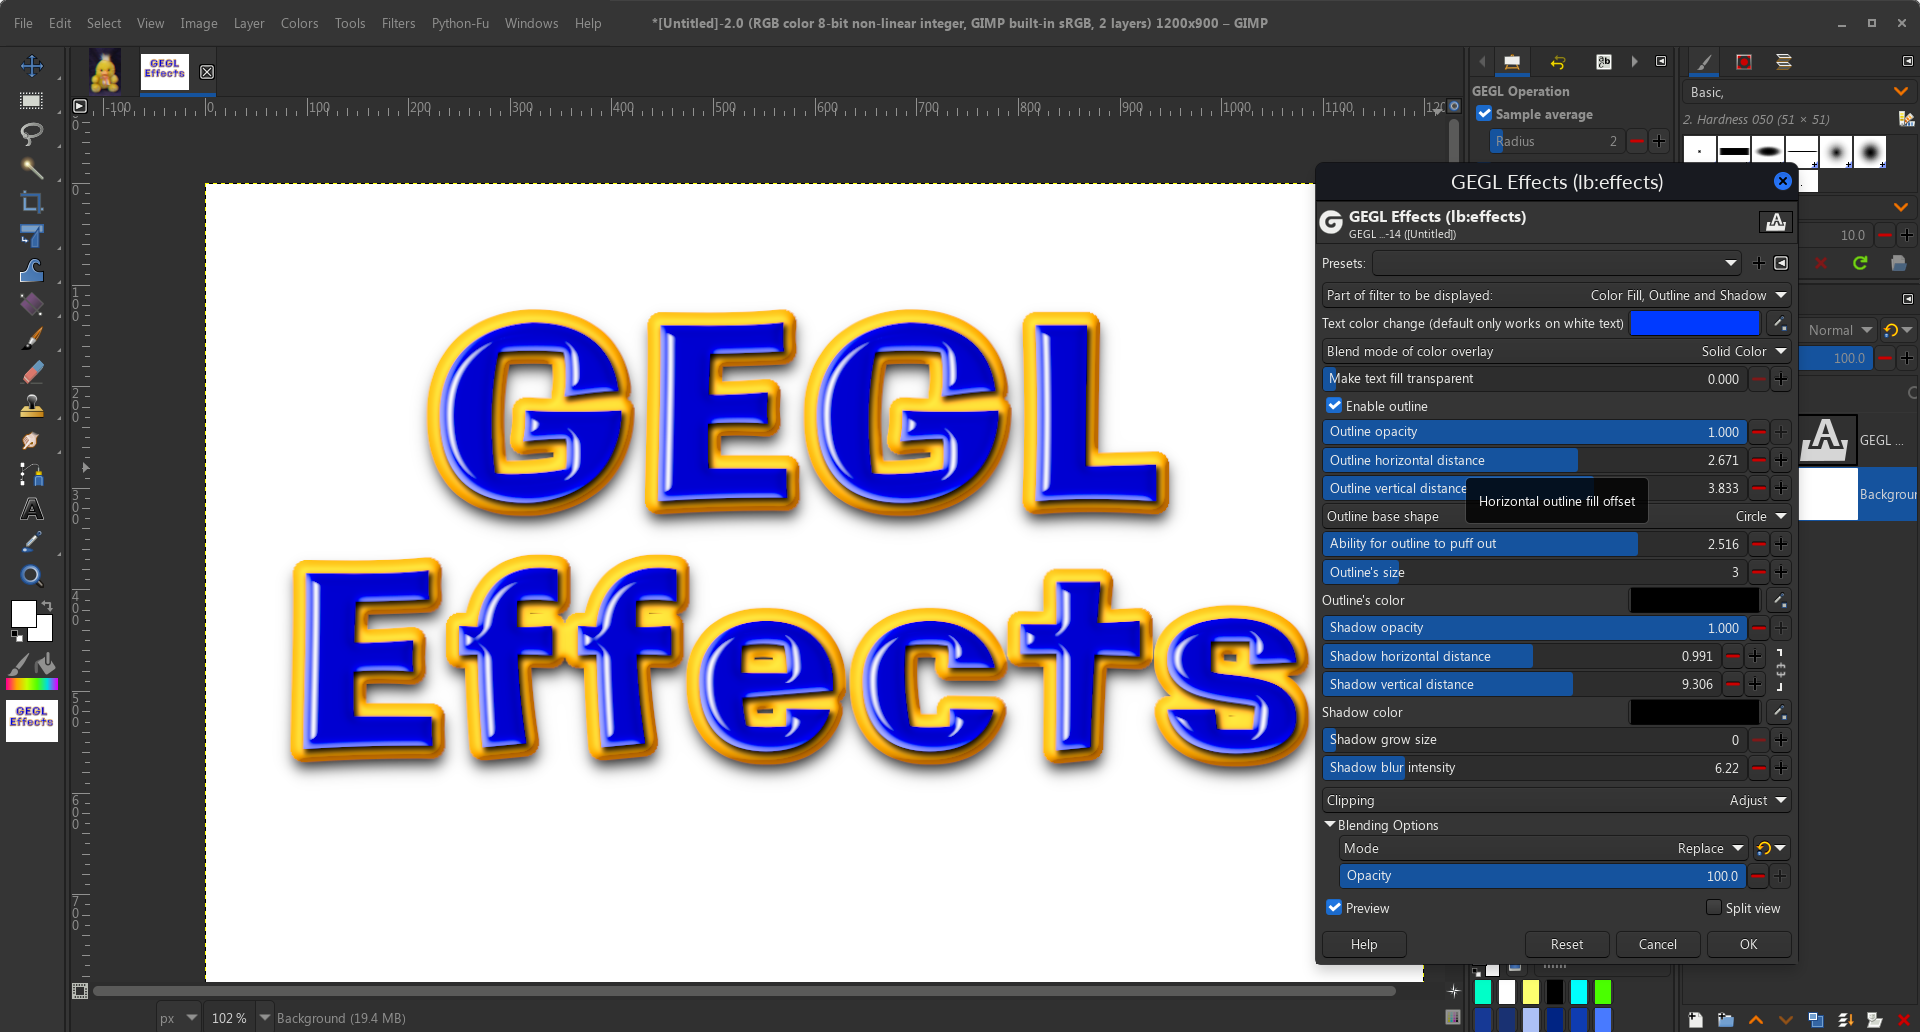
Task: Choose the Free Select lasso tool
Action: (x=32, y=134)
